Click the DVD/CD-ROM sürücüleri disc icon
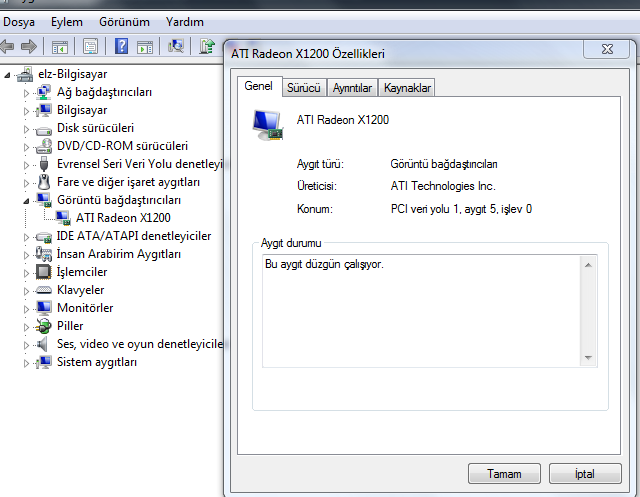640x497 pixels. click(x=44, y=146)
